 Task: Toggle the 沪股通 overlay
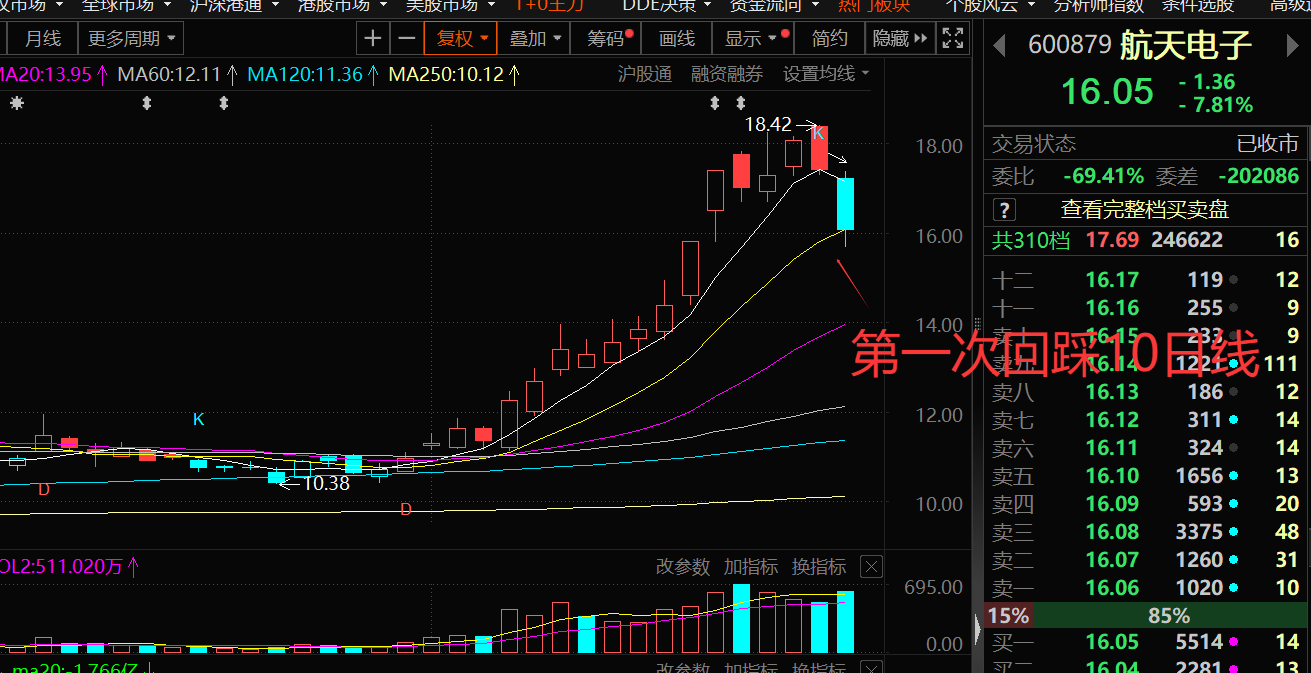(x=644, y=74)
